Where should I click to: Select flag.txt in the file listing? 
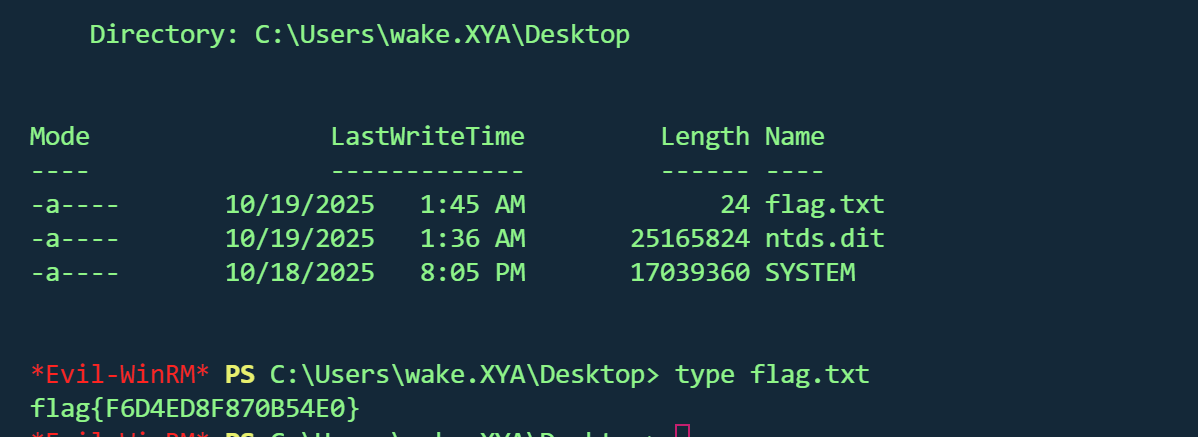click(x=825, y=205)
